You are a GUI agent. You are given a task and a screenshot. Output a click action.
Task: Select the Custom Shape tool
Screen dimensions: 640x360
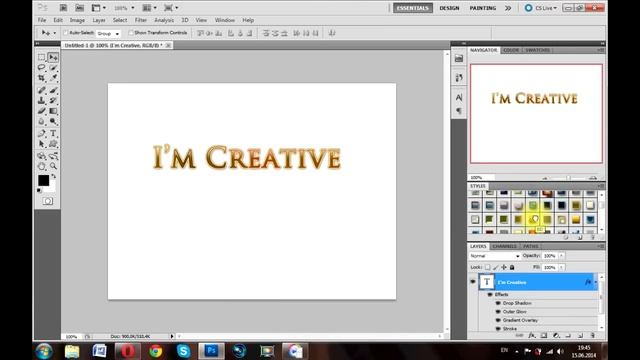point(53,144)
